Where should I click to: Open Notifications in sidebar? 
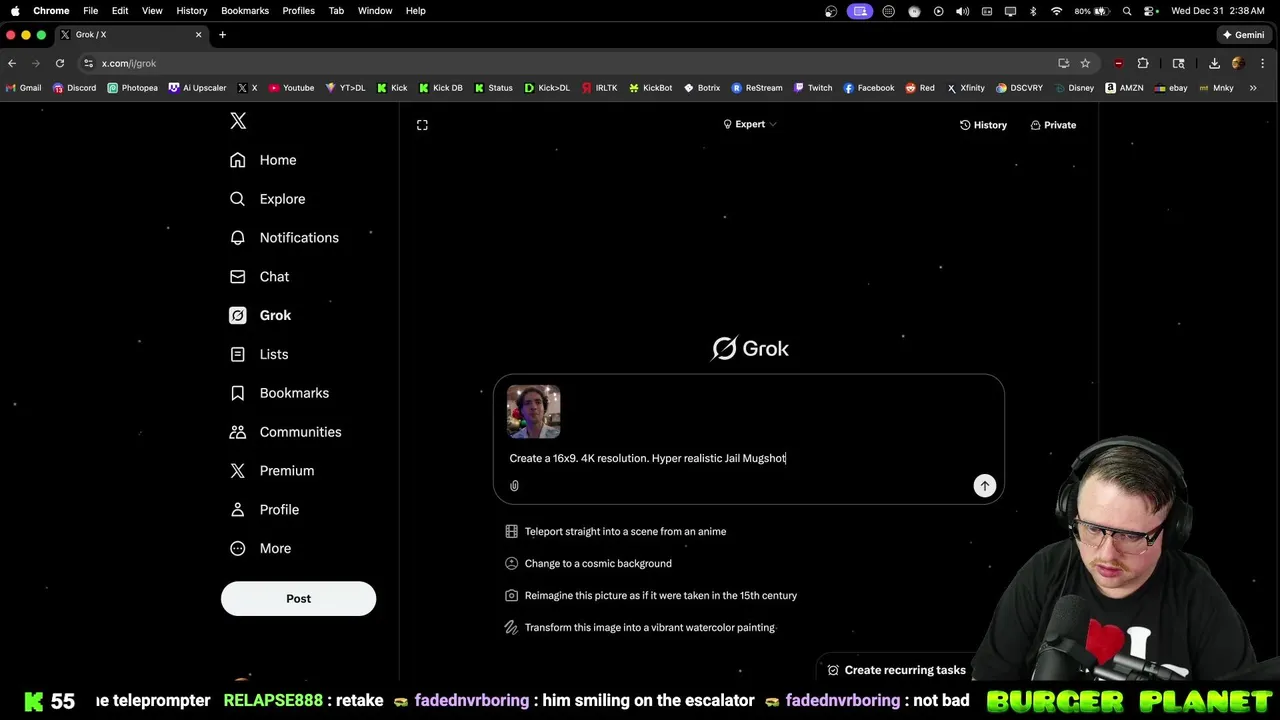point(284,238)
